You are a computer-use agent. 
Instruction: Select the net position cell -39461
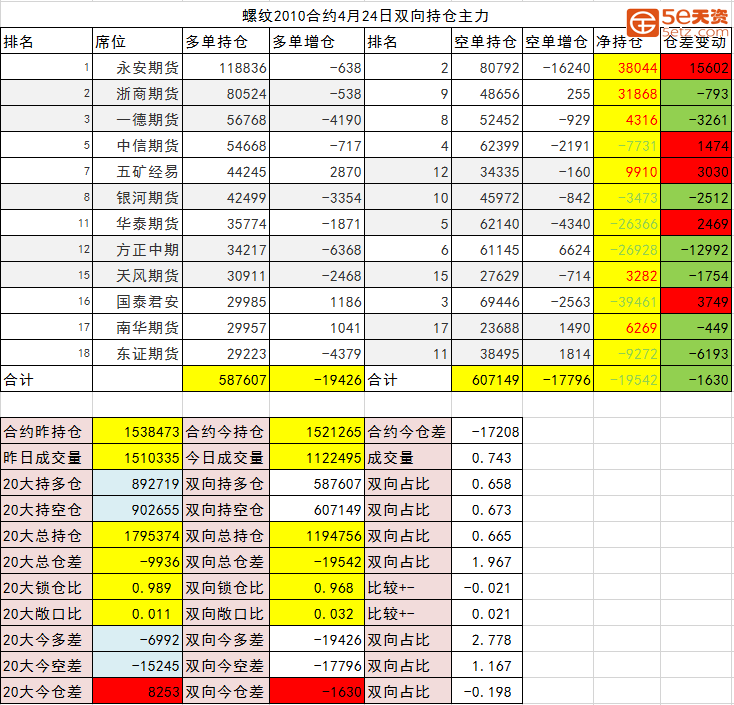627,302
